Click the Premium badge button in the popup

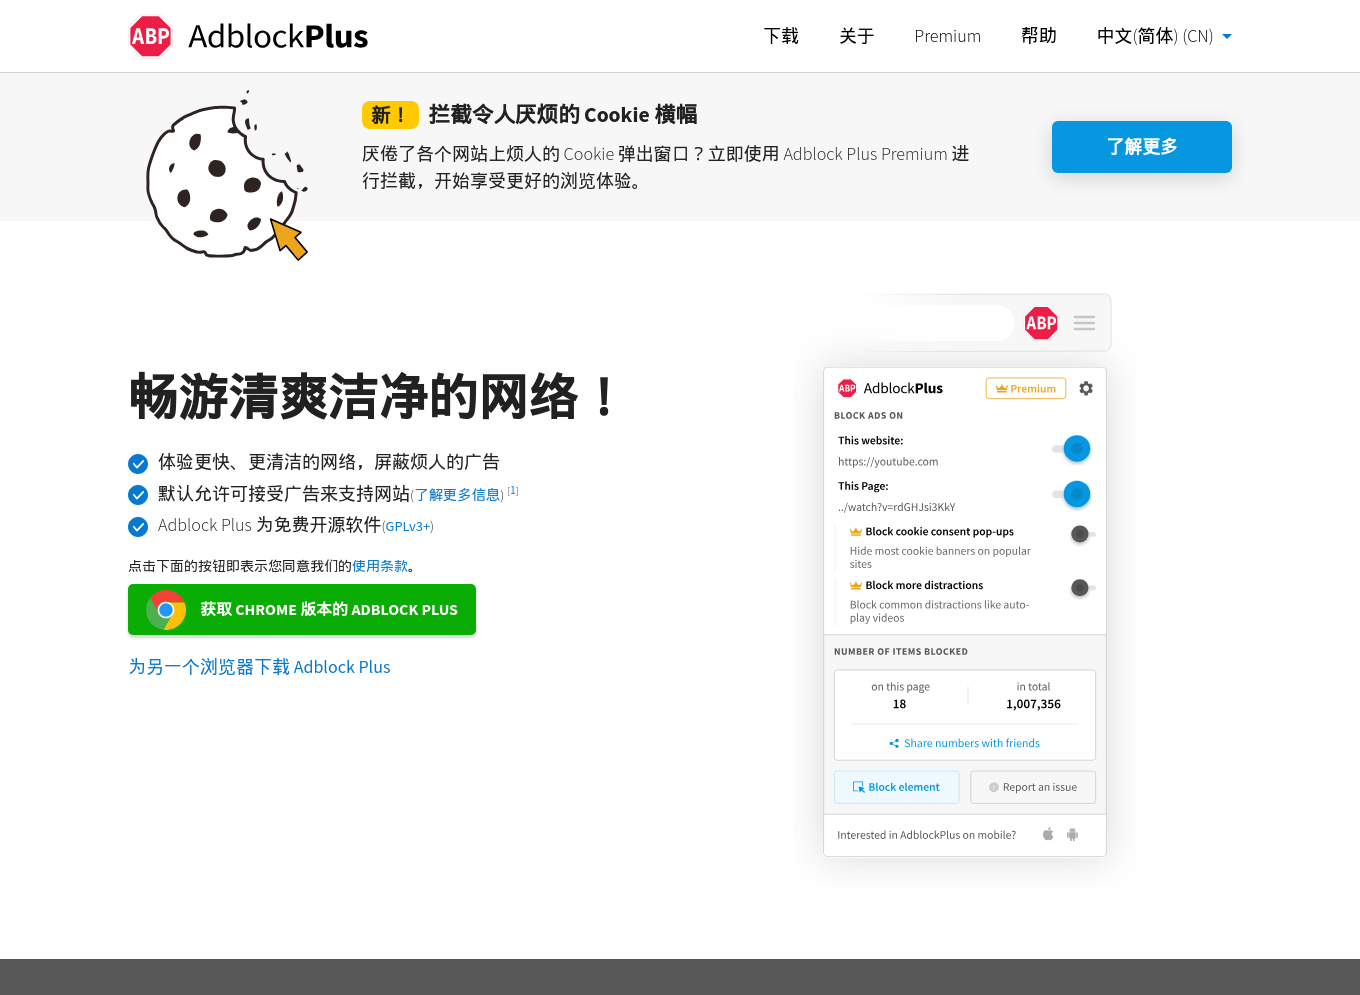(x=1026, y=389)
